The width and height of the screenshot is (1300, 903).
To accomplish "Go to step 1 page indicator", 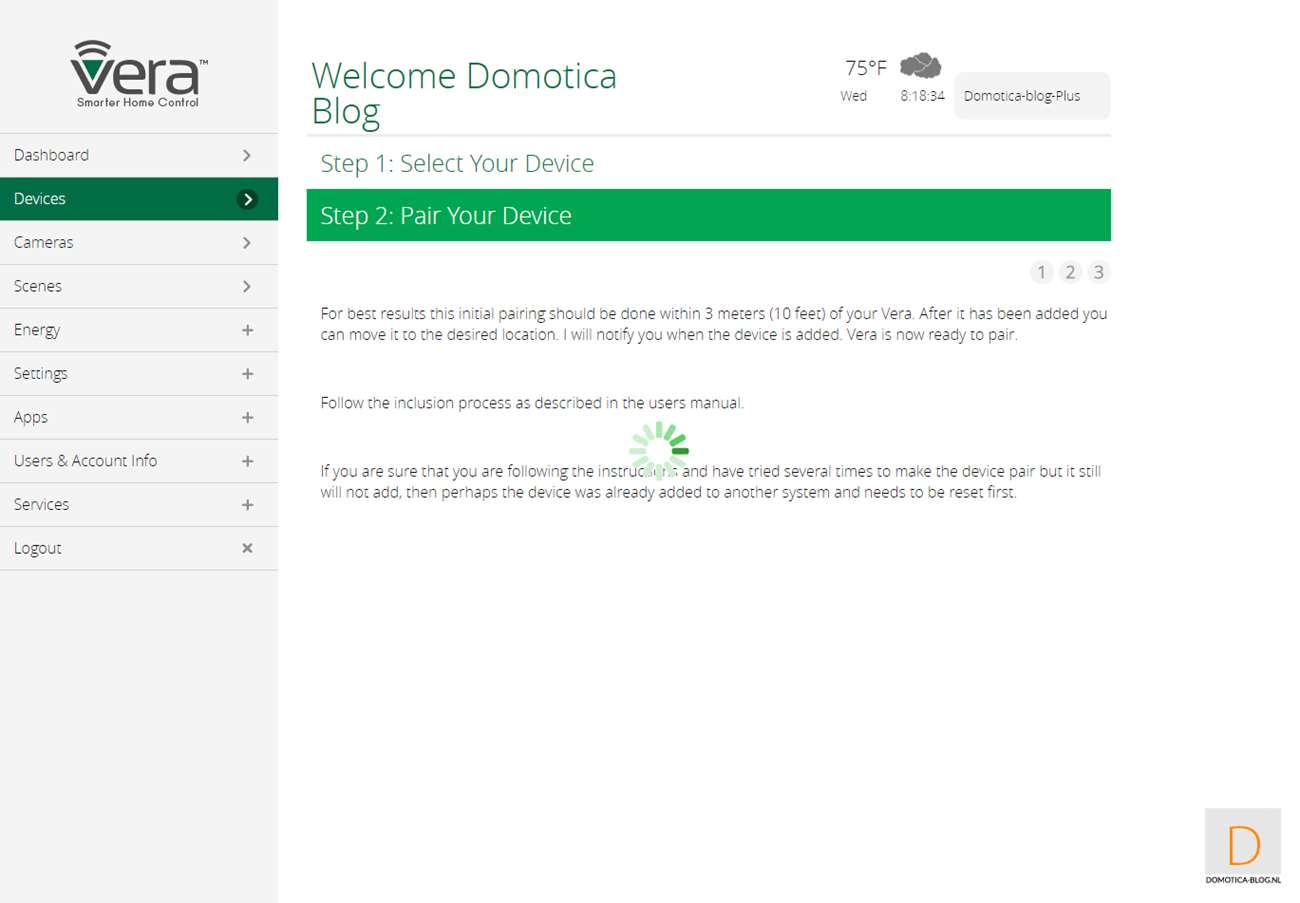I will (x=1041, y=272).
